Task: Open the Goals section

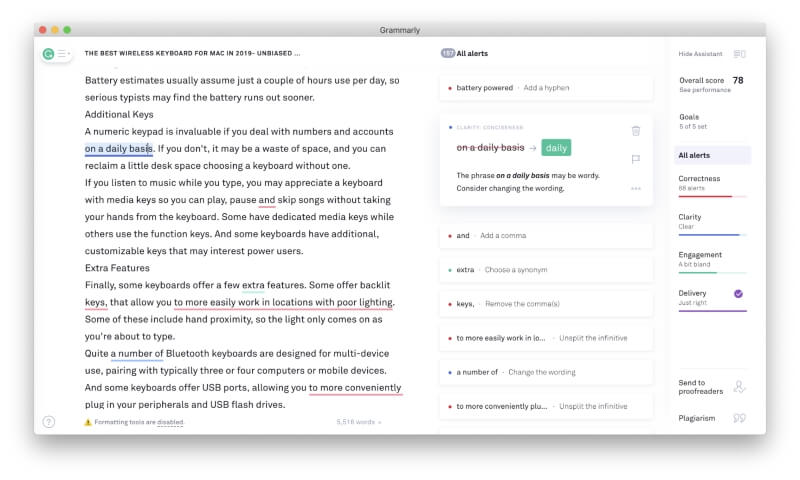Action: point(692,121)
